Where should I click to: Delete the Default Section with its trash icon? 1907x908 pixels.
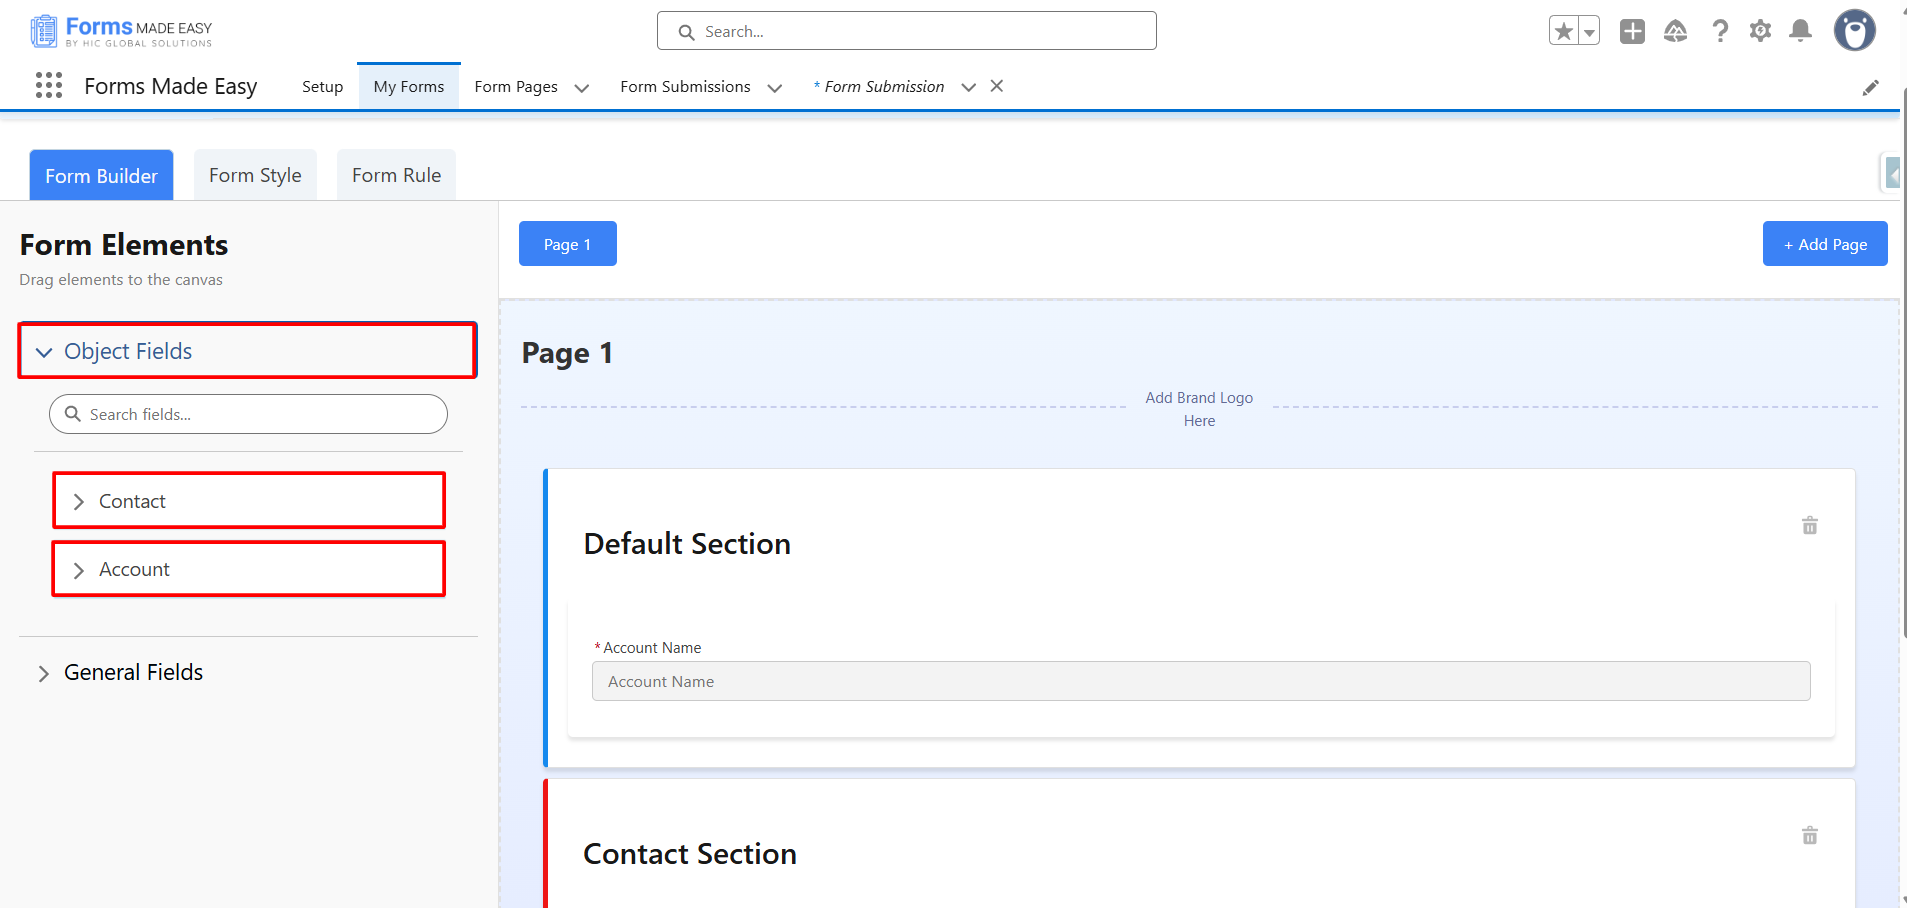point(1809,526)
